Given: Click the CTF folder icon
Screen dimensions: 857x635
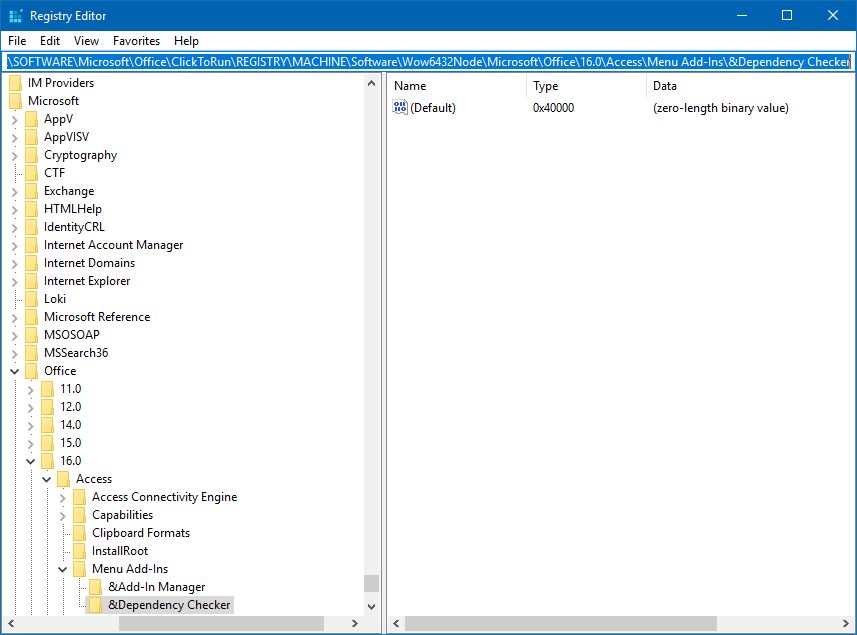Looking at the screenshot, I should pos(32,173).
